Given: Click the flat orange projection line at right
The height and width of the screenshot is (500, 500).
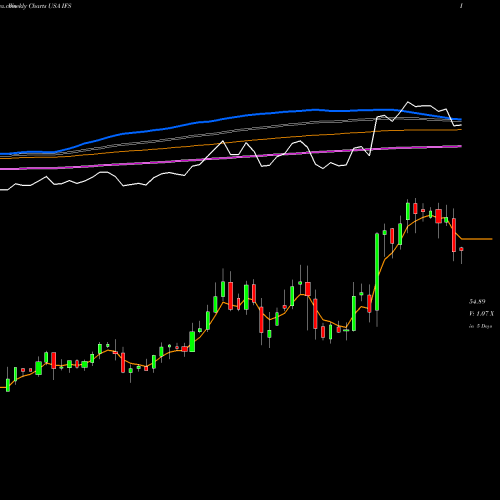Looking at the screenshot, I should click(477, 239).
